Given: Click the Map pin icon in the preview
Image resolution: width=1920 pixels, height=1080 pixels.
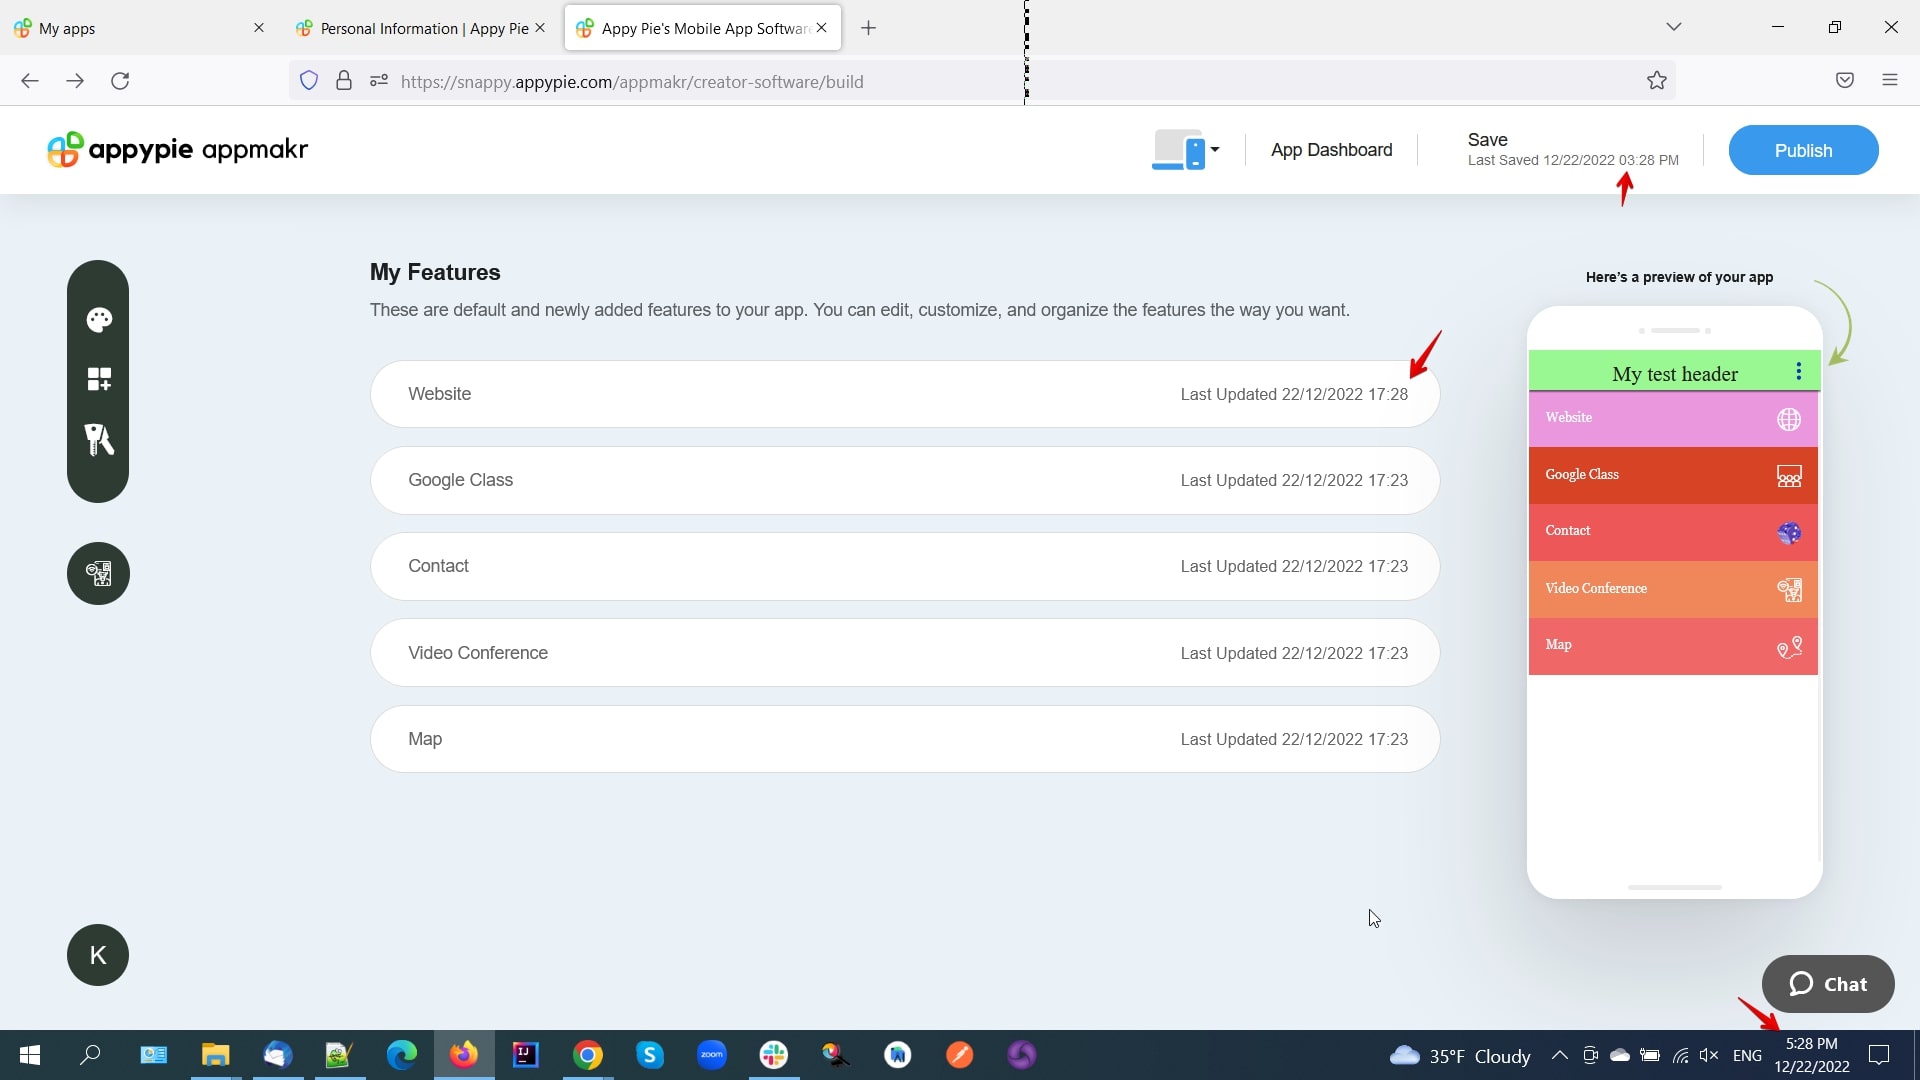Looking at the screenshot, I should pyautogui.click(x=1789, y=647).
